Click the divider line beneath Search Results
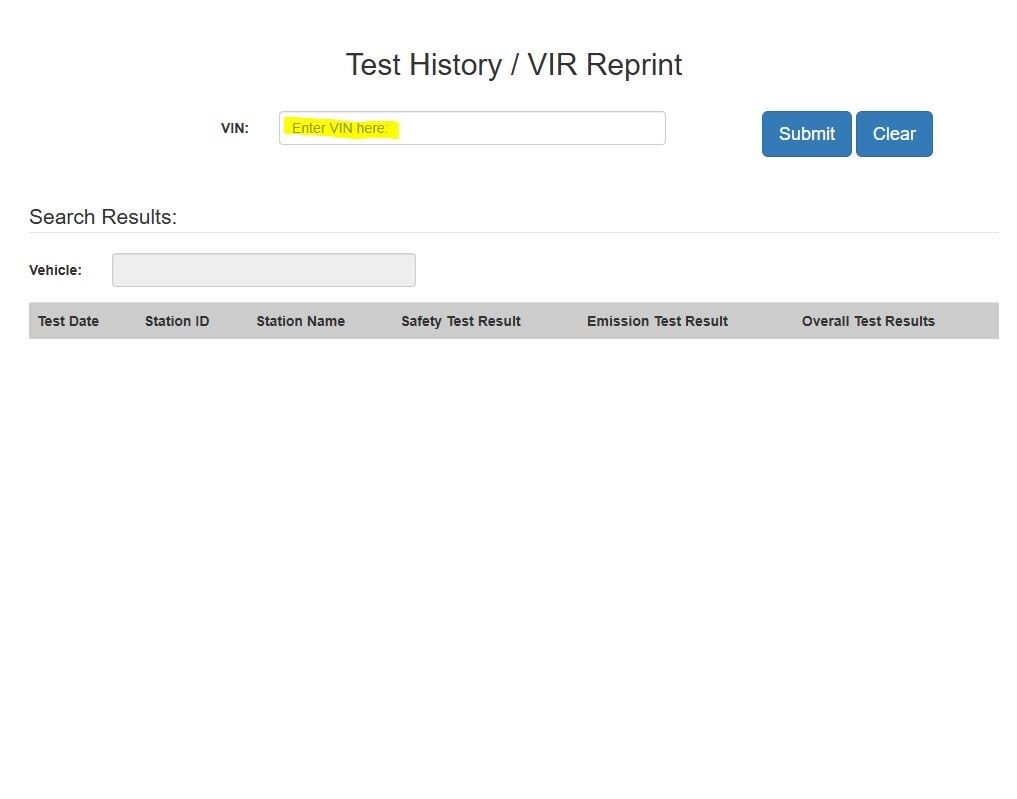This screenshot has width=1017, height=799. [513, 232]
